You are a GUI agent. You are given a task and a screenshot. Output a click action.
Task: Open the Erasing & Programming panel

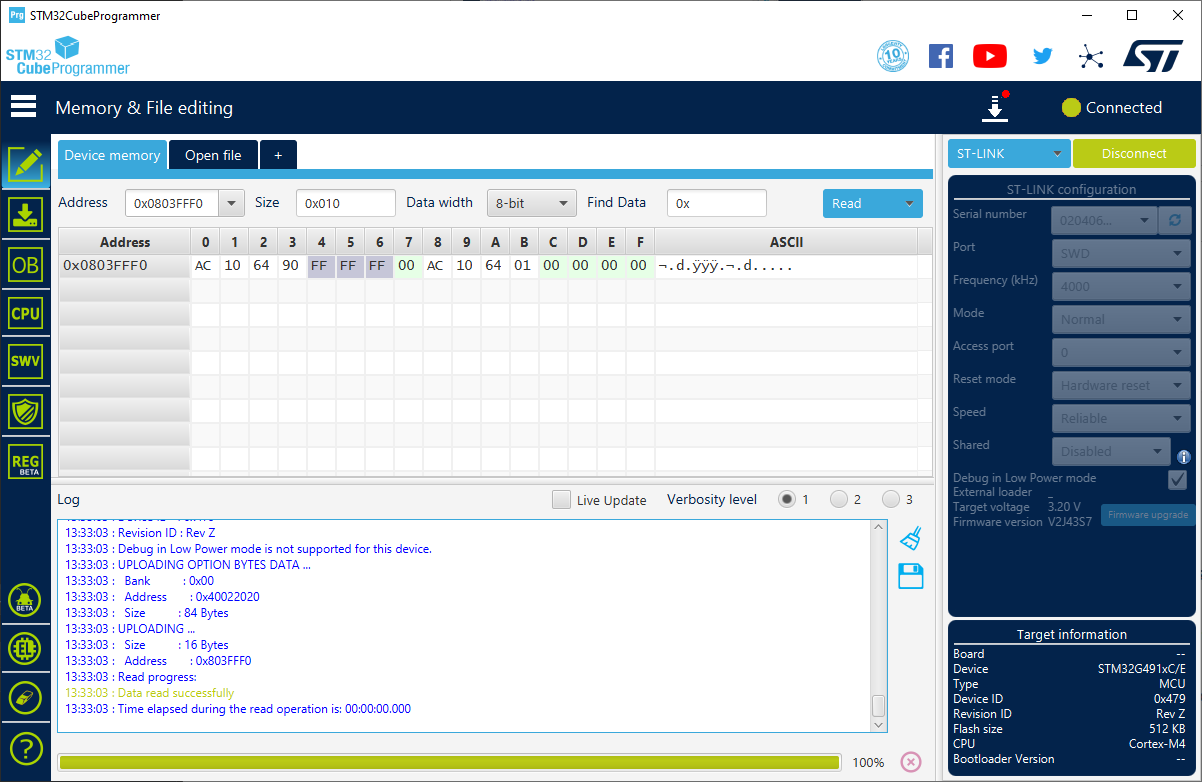coord(25,214)
